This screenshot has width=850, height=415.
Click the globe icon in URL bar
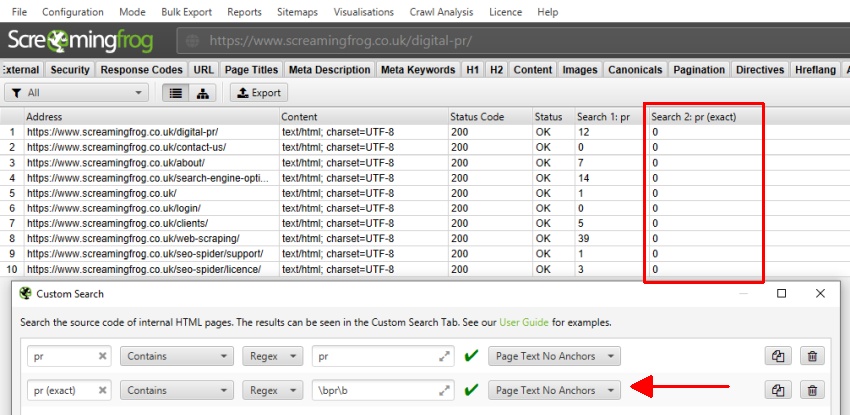click(x=192, y=41)
